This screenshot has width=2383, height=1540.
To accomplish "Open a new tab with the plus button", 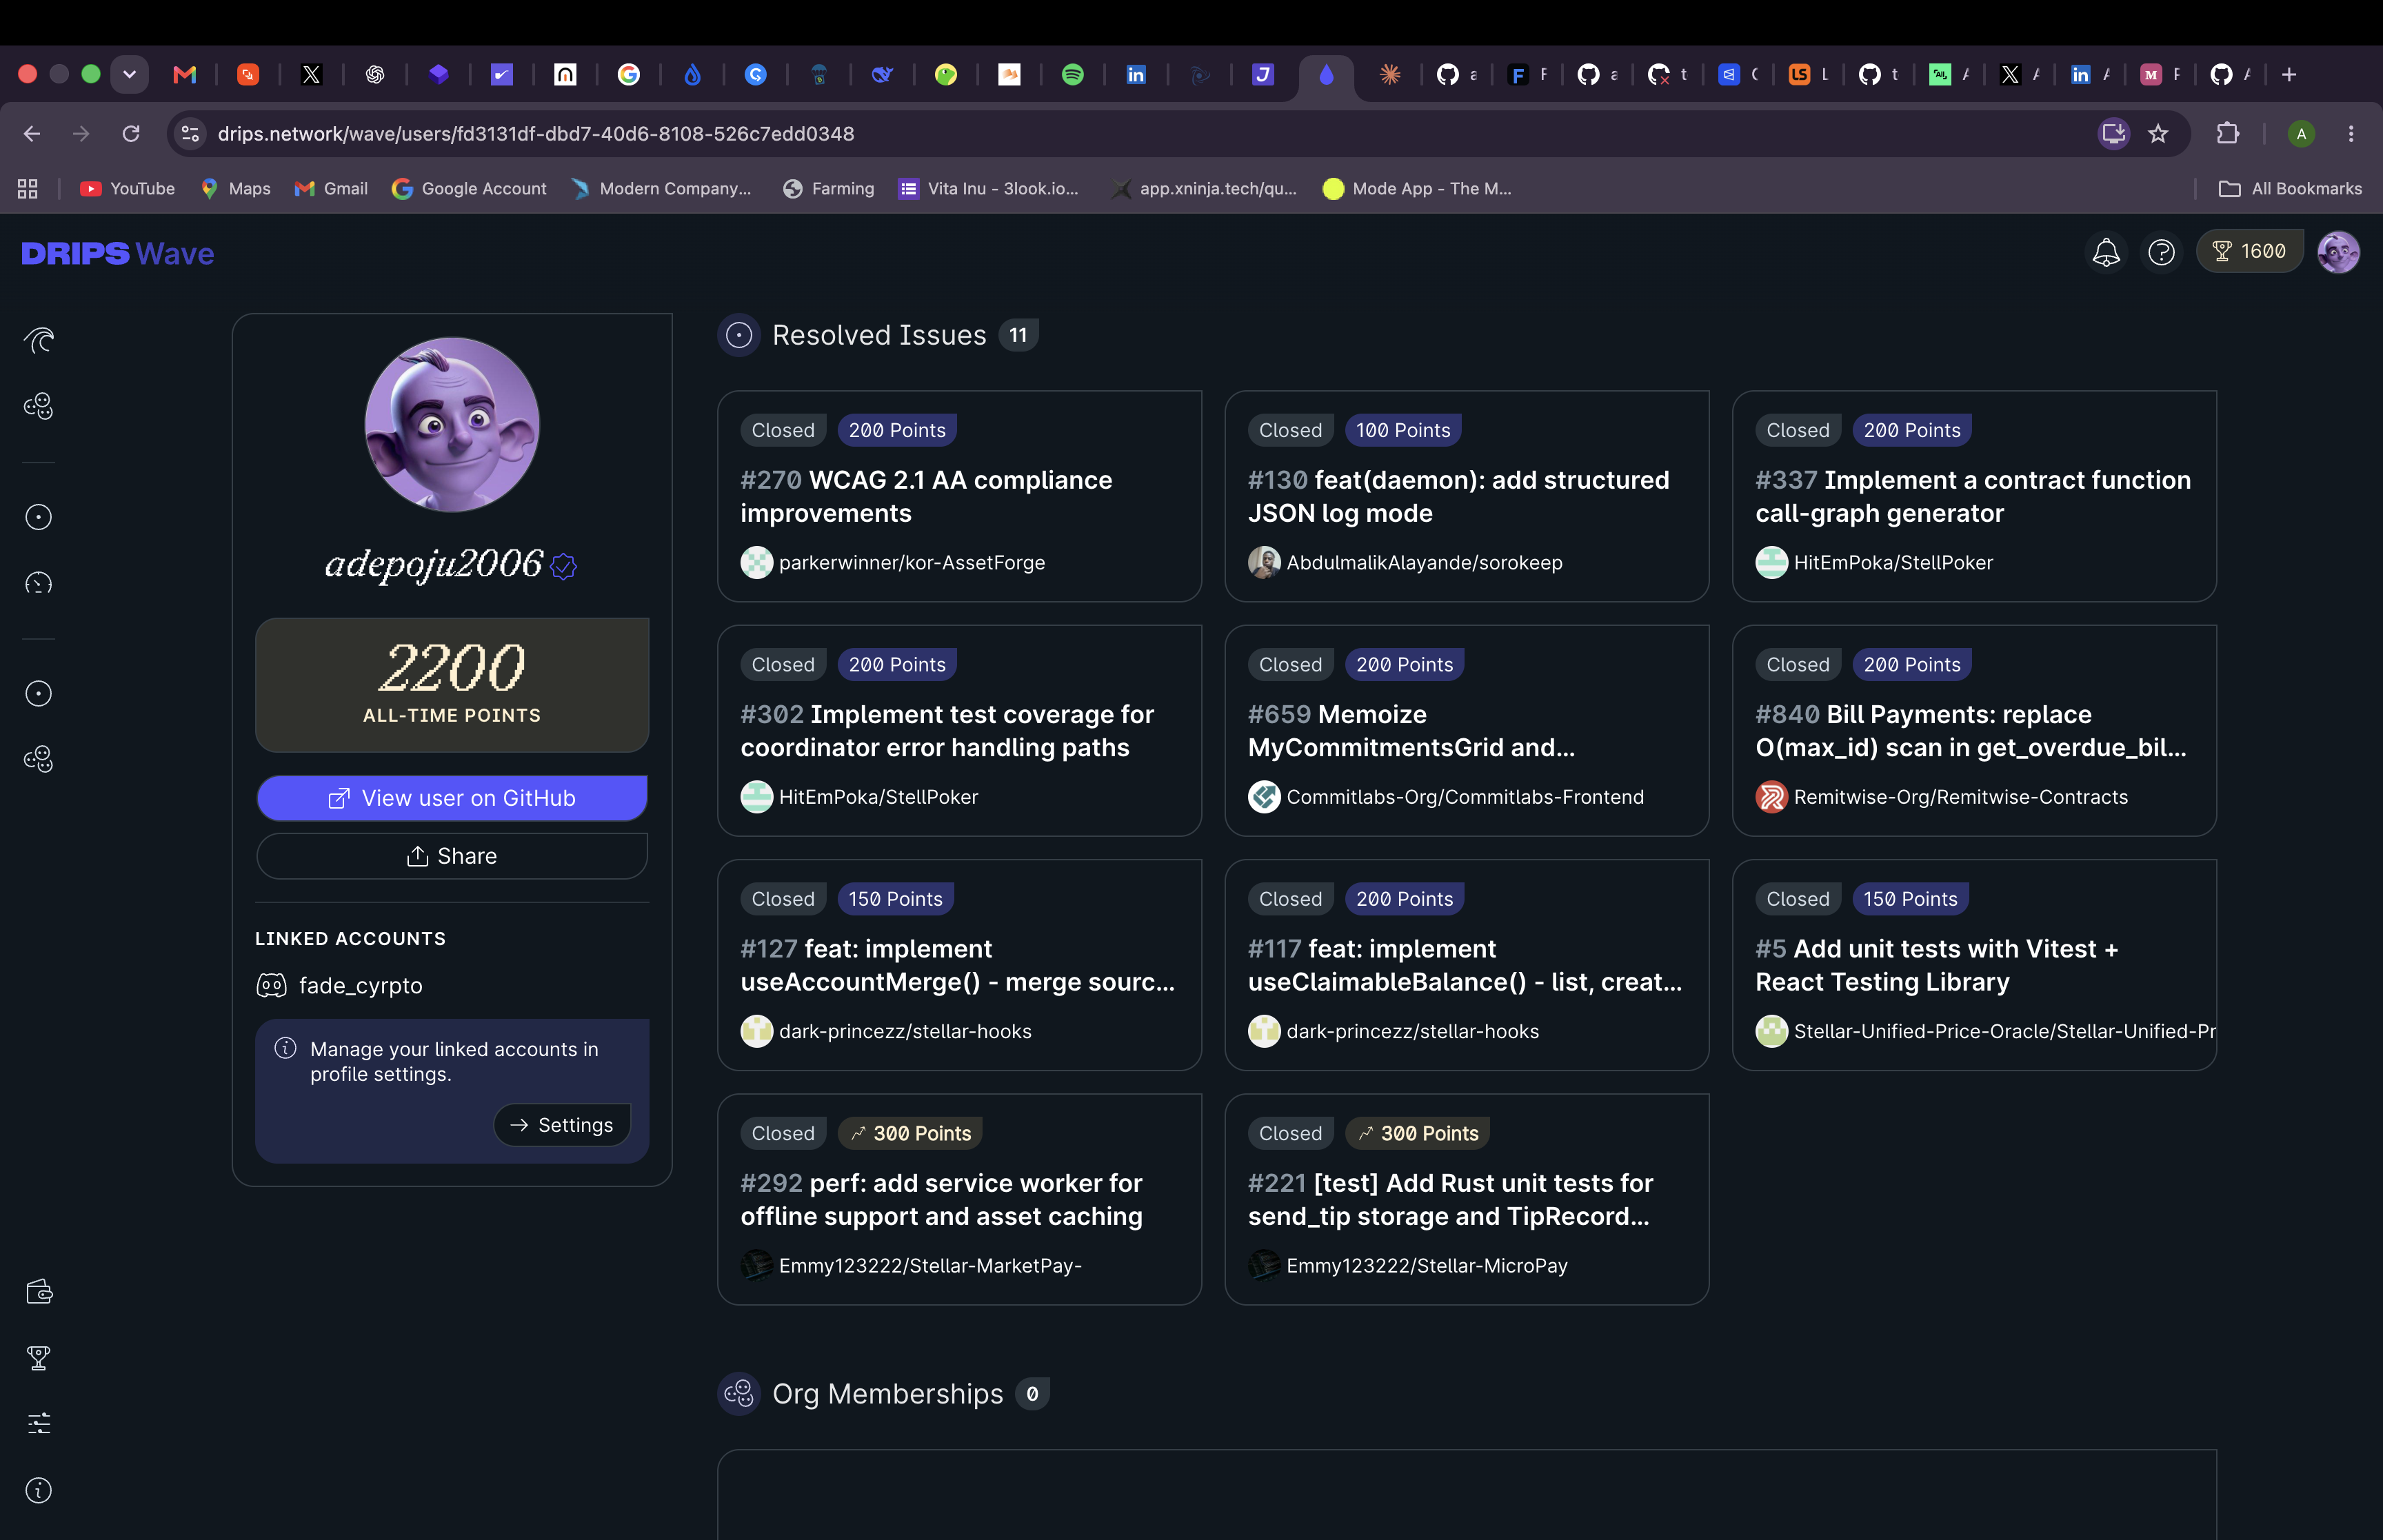I will [x=2289, y=74].
